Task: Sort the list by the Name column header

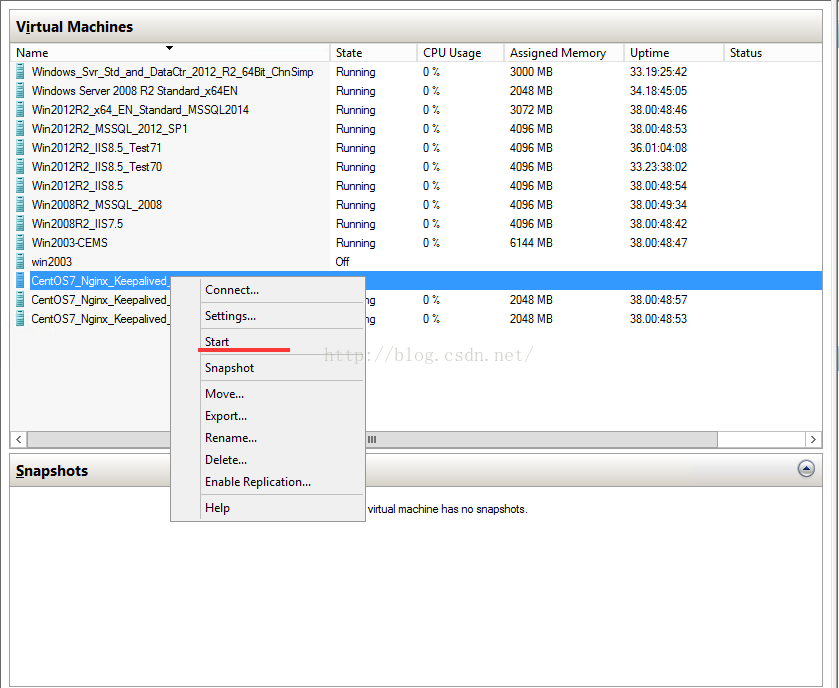Action: click(x=170, y=52)
